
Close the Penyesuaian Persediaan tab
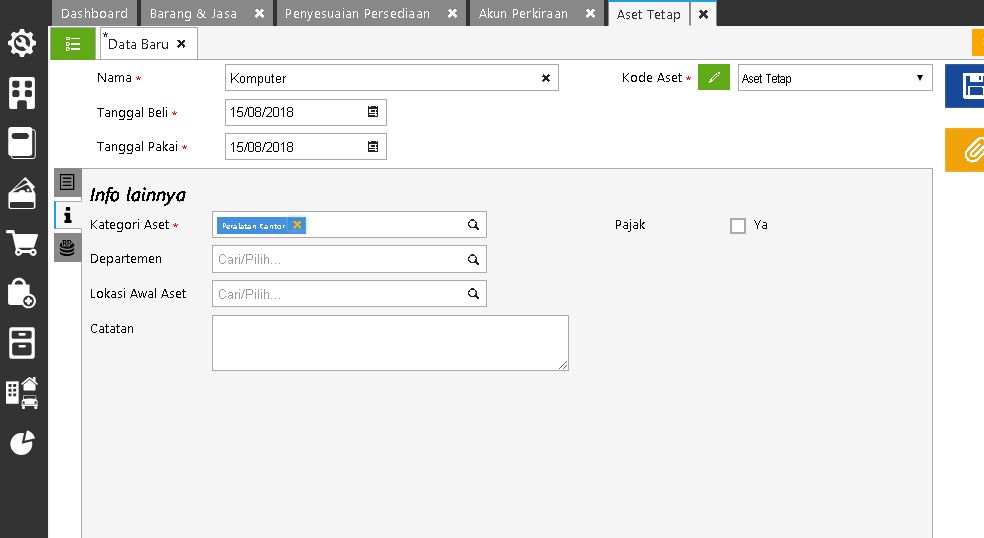452,14
